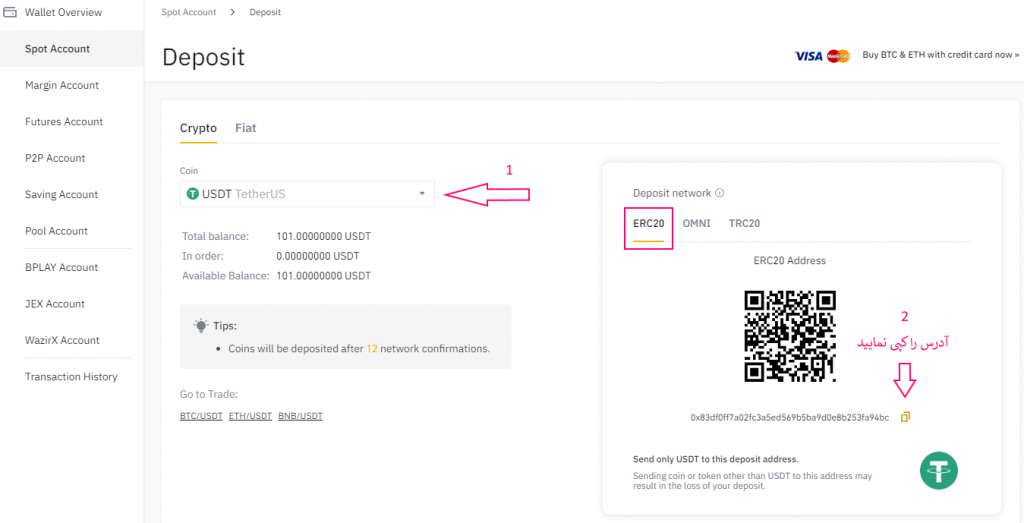The width and height of the screenshot is (1024, 523).
Task: Select the OMNI deposit network tab
Action: 696,223
